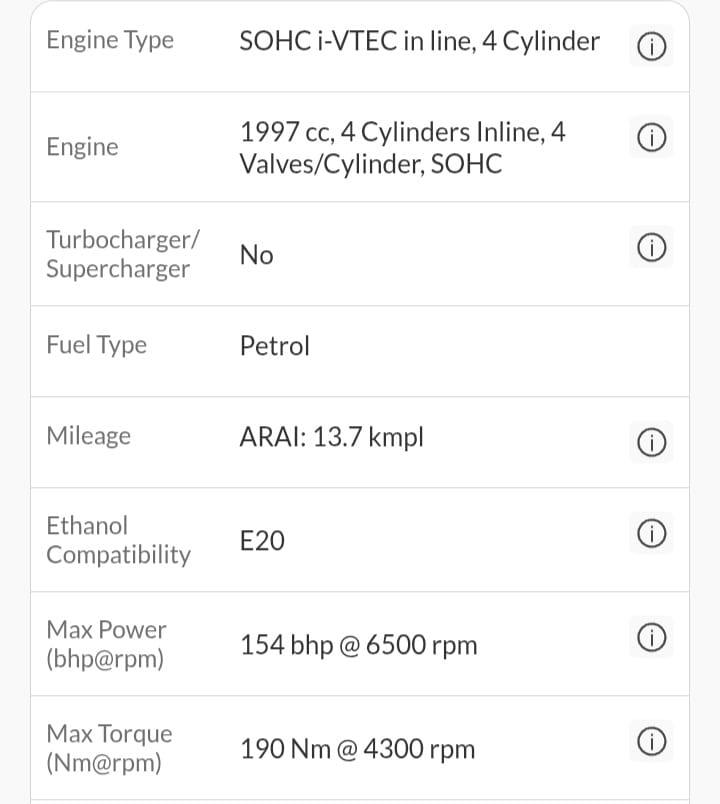The image size is (720, 804).
Task: Open info icon for ARAI mileage
Action: [x=651, y=442]
